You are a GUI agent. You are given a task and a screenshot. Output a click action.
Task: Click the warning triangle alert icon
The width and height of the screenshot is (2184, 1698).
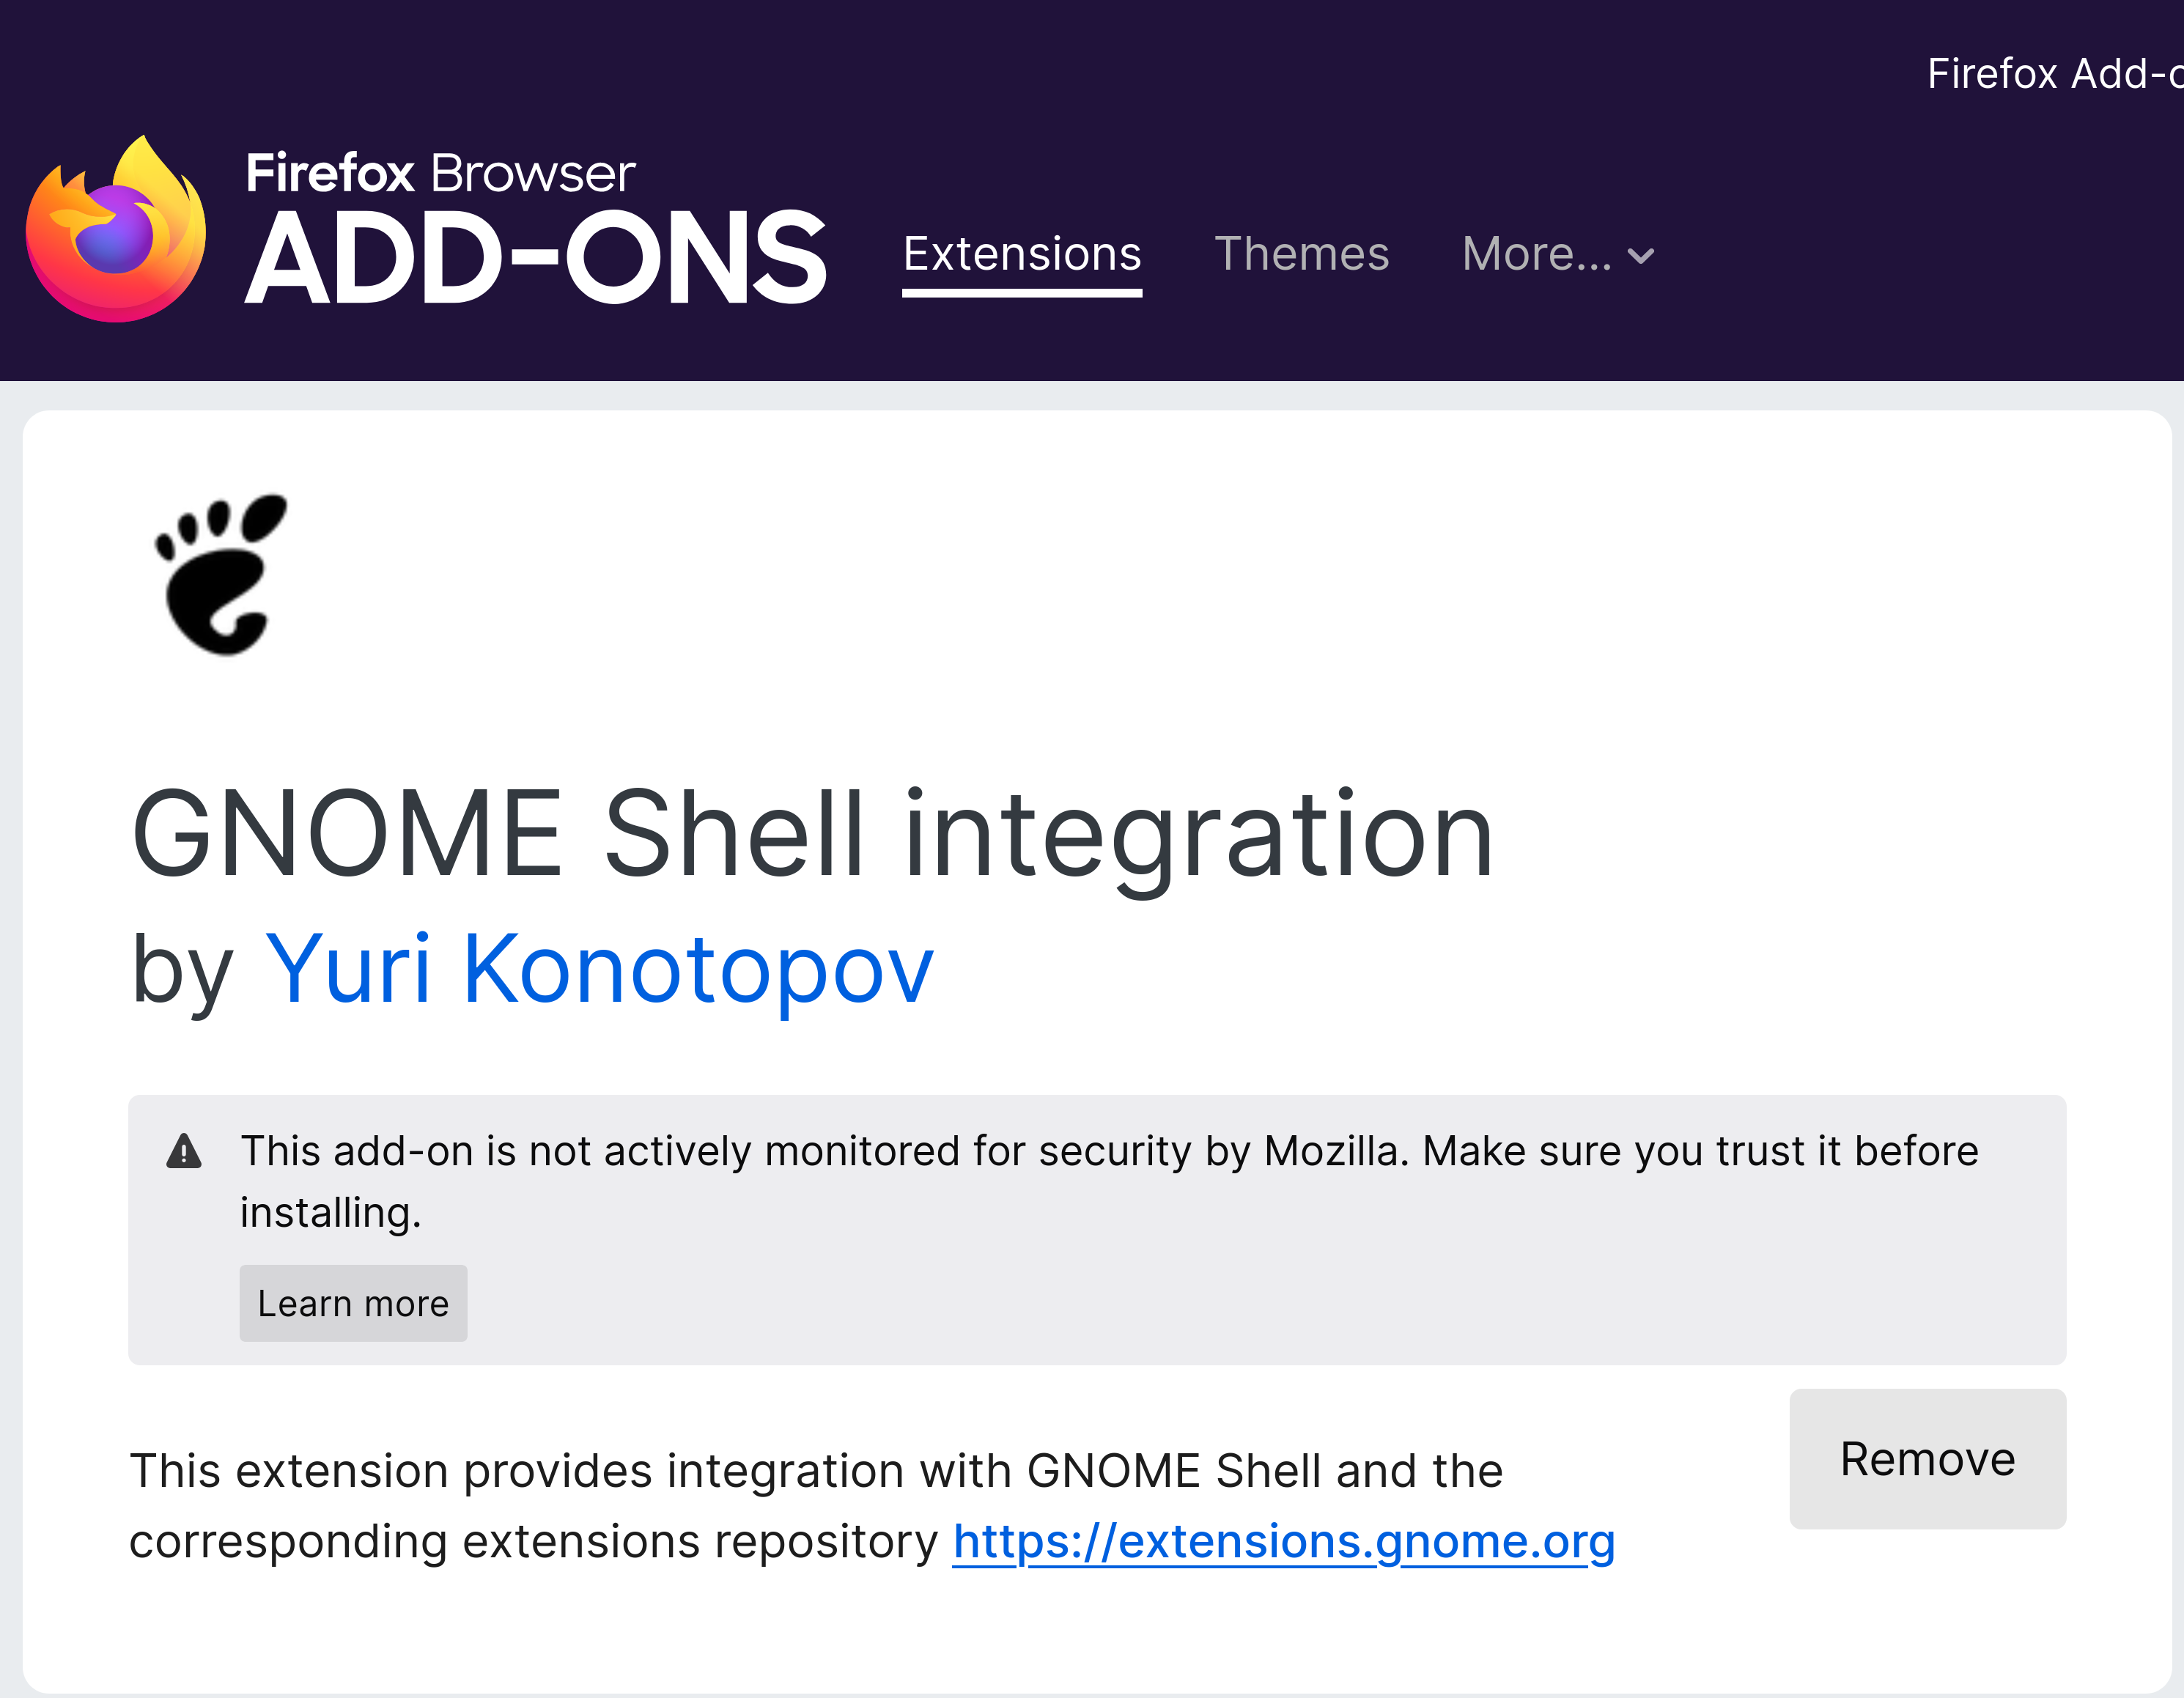click(183, 1152)
